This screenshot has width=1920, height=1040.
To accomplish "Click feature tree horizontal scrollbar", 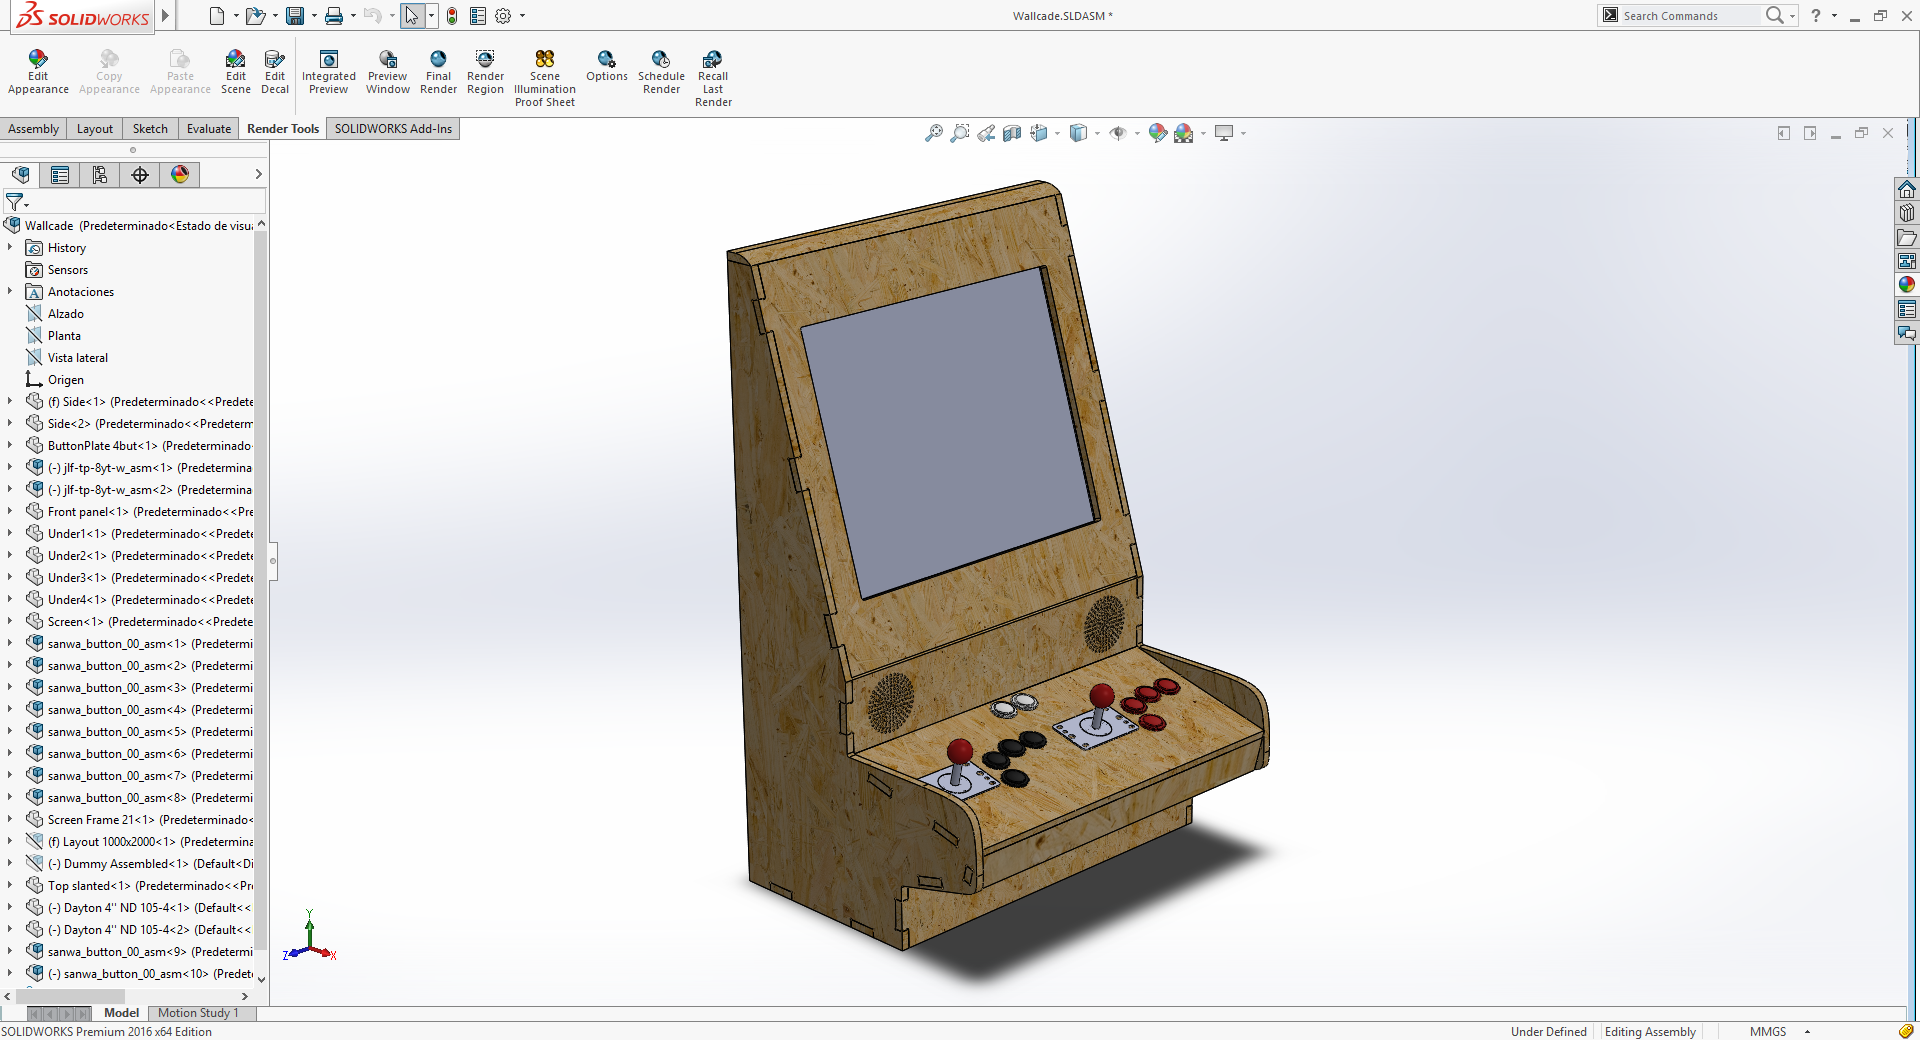I will pos(70,996).
